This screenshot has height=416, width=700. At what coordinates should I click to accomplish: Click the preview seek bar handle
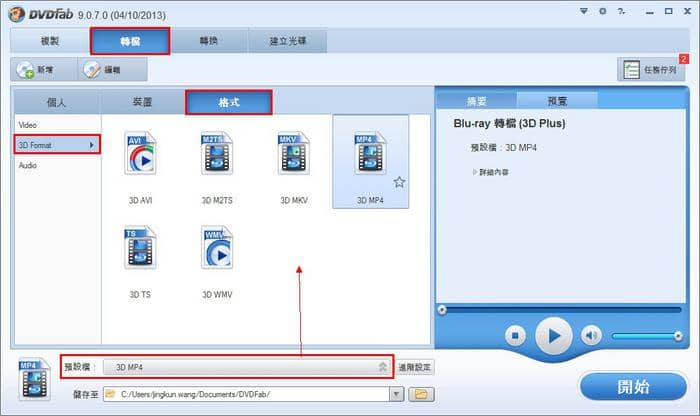[442, 309]
